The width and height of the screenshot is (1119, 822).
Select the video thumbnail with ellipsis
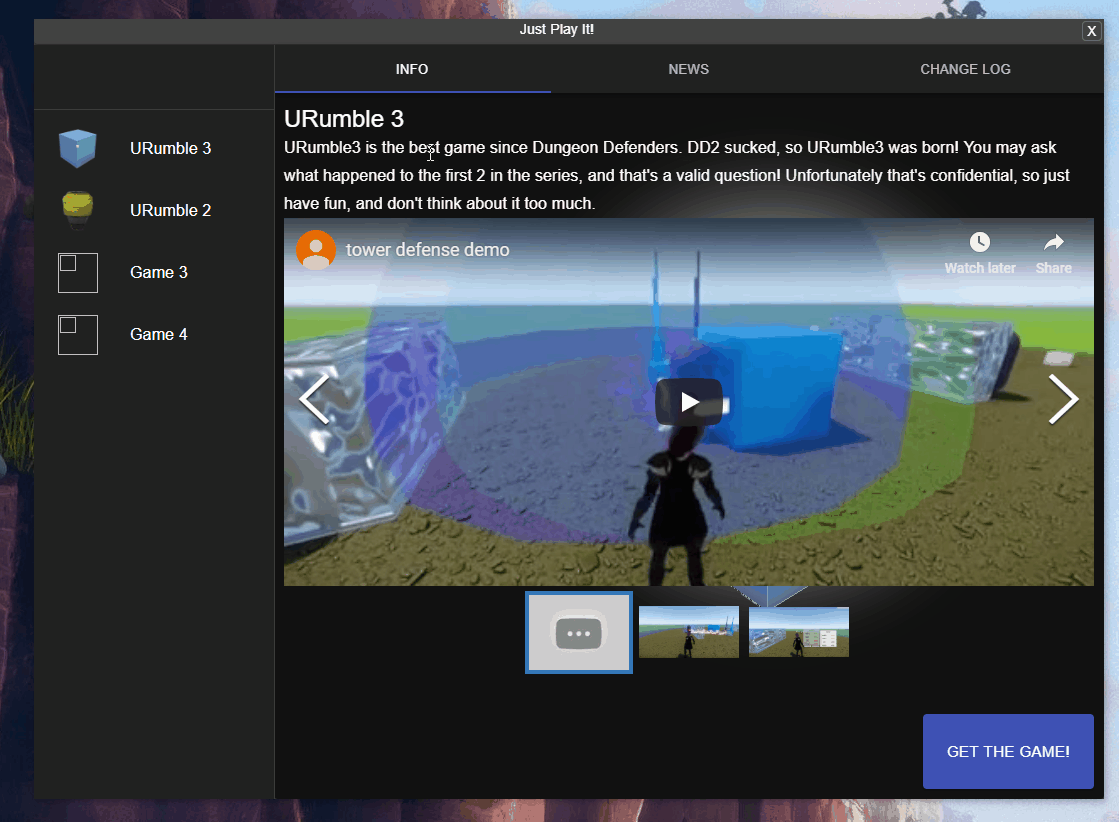(579, 632)
